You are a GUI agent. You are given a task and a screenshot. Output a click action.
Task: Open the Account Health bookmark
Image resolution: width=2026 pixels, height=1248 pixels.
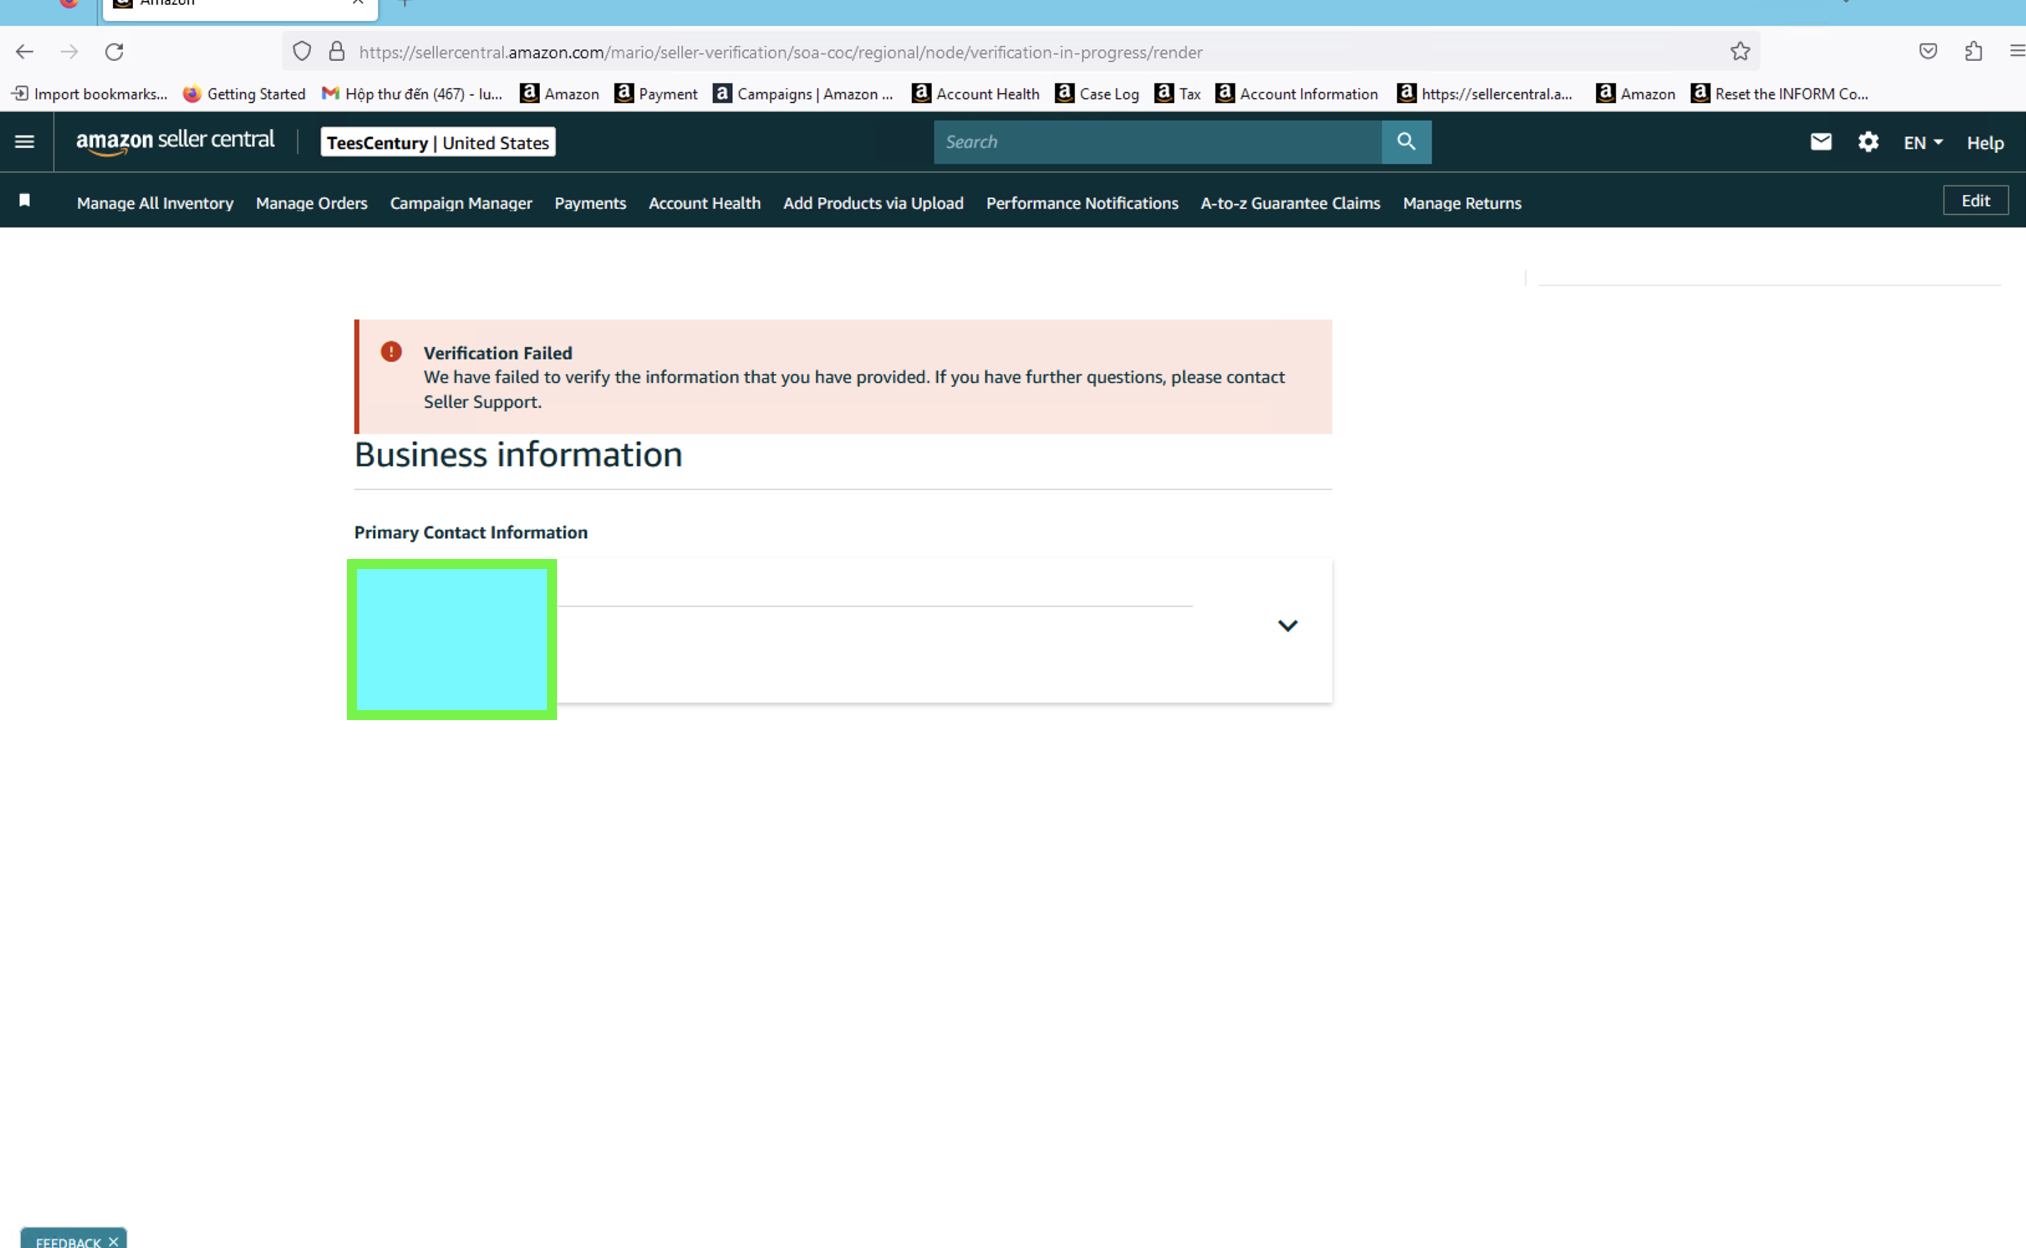coord(975,94)
